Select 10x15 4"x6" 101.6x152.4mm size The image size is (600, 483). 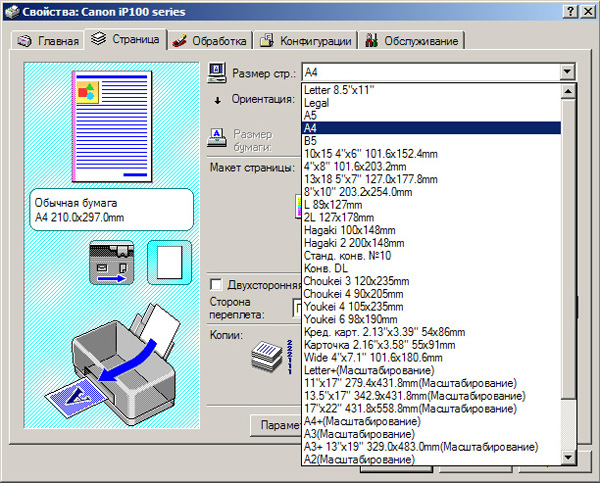click(x=431, y=153)
